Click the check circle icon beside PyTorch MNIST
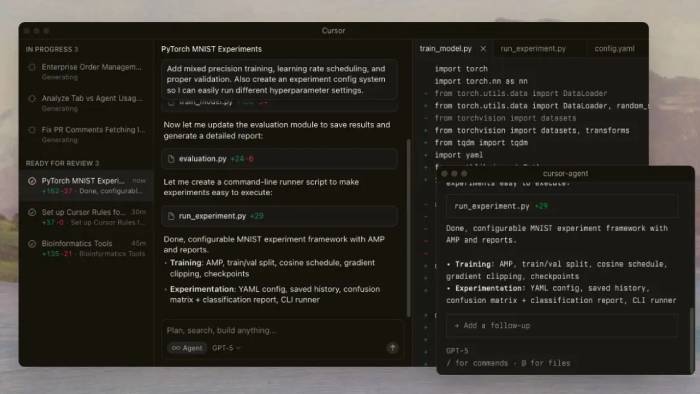Image resolution: width=700 pixels, height=394 pixels. tap(32, 181)
